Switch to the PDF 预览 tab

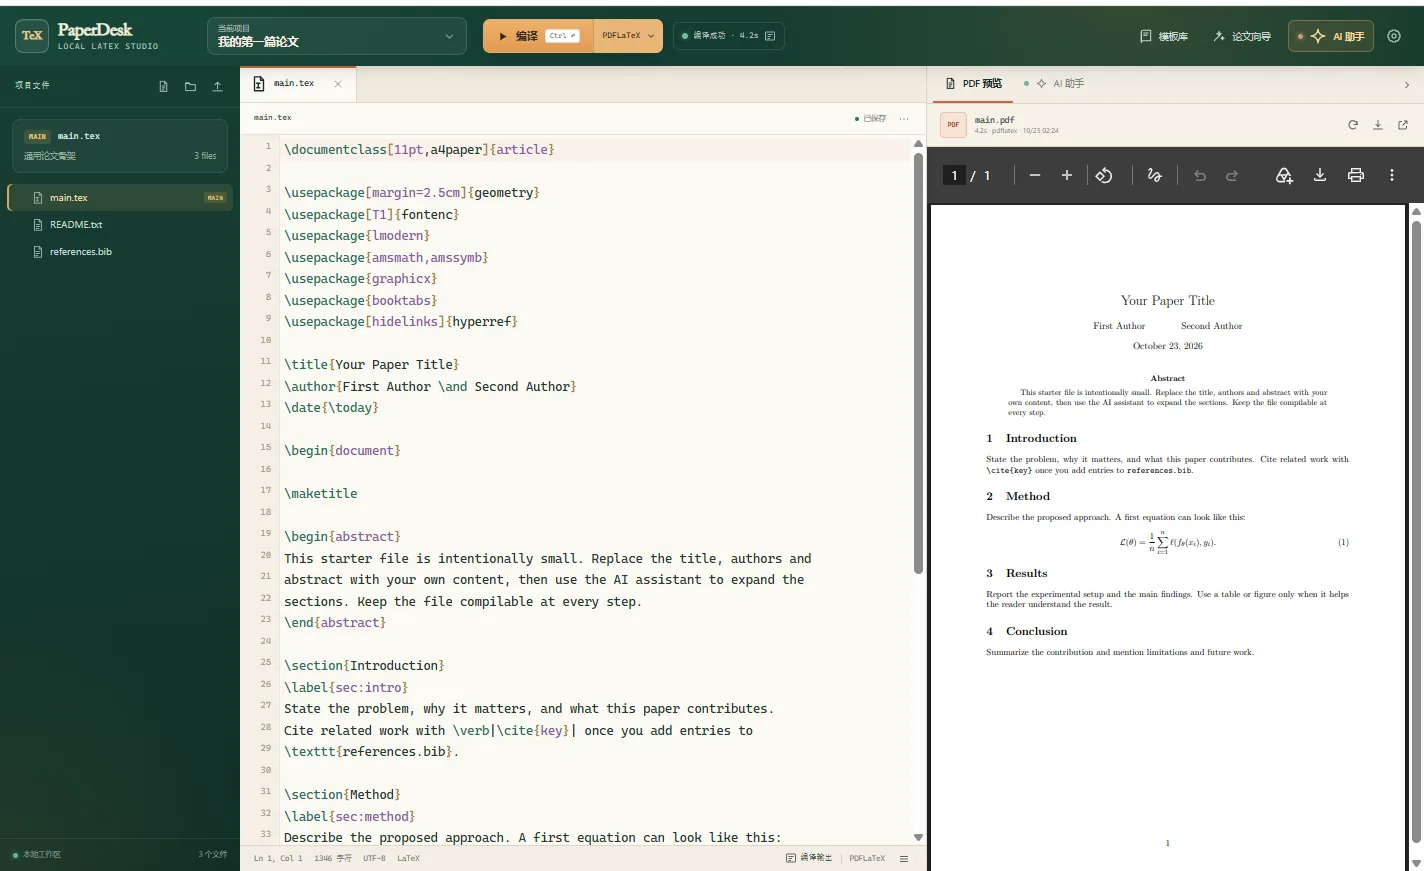click(x=973, y=84)
